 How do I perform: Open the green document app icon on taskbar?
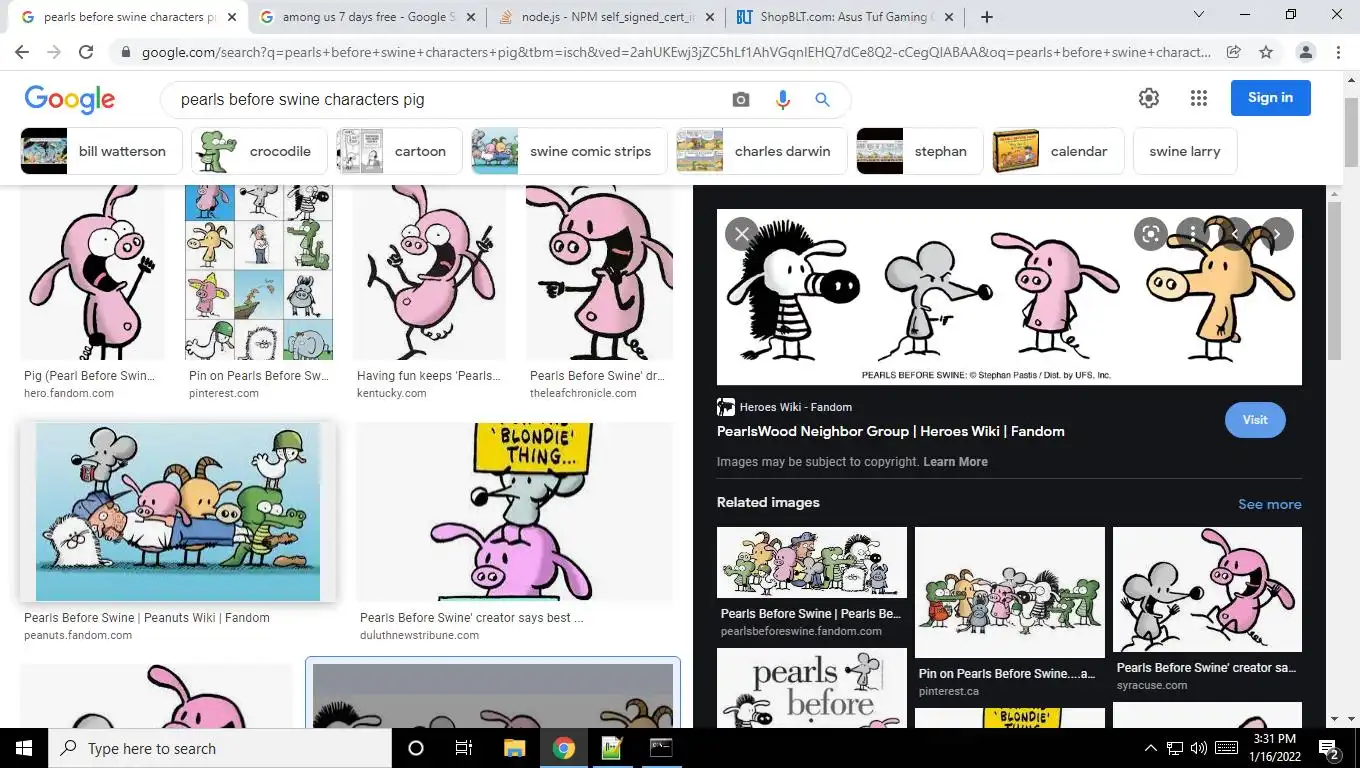(612, 748)
